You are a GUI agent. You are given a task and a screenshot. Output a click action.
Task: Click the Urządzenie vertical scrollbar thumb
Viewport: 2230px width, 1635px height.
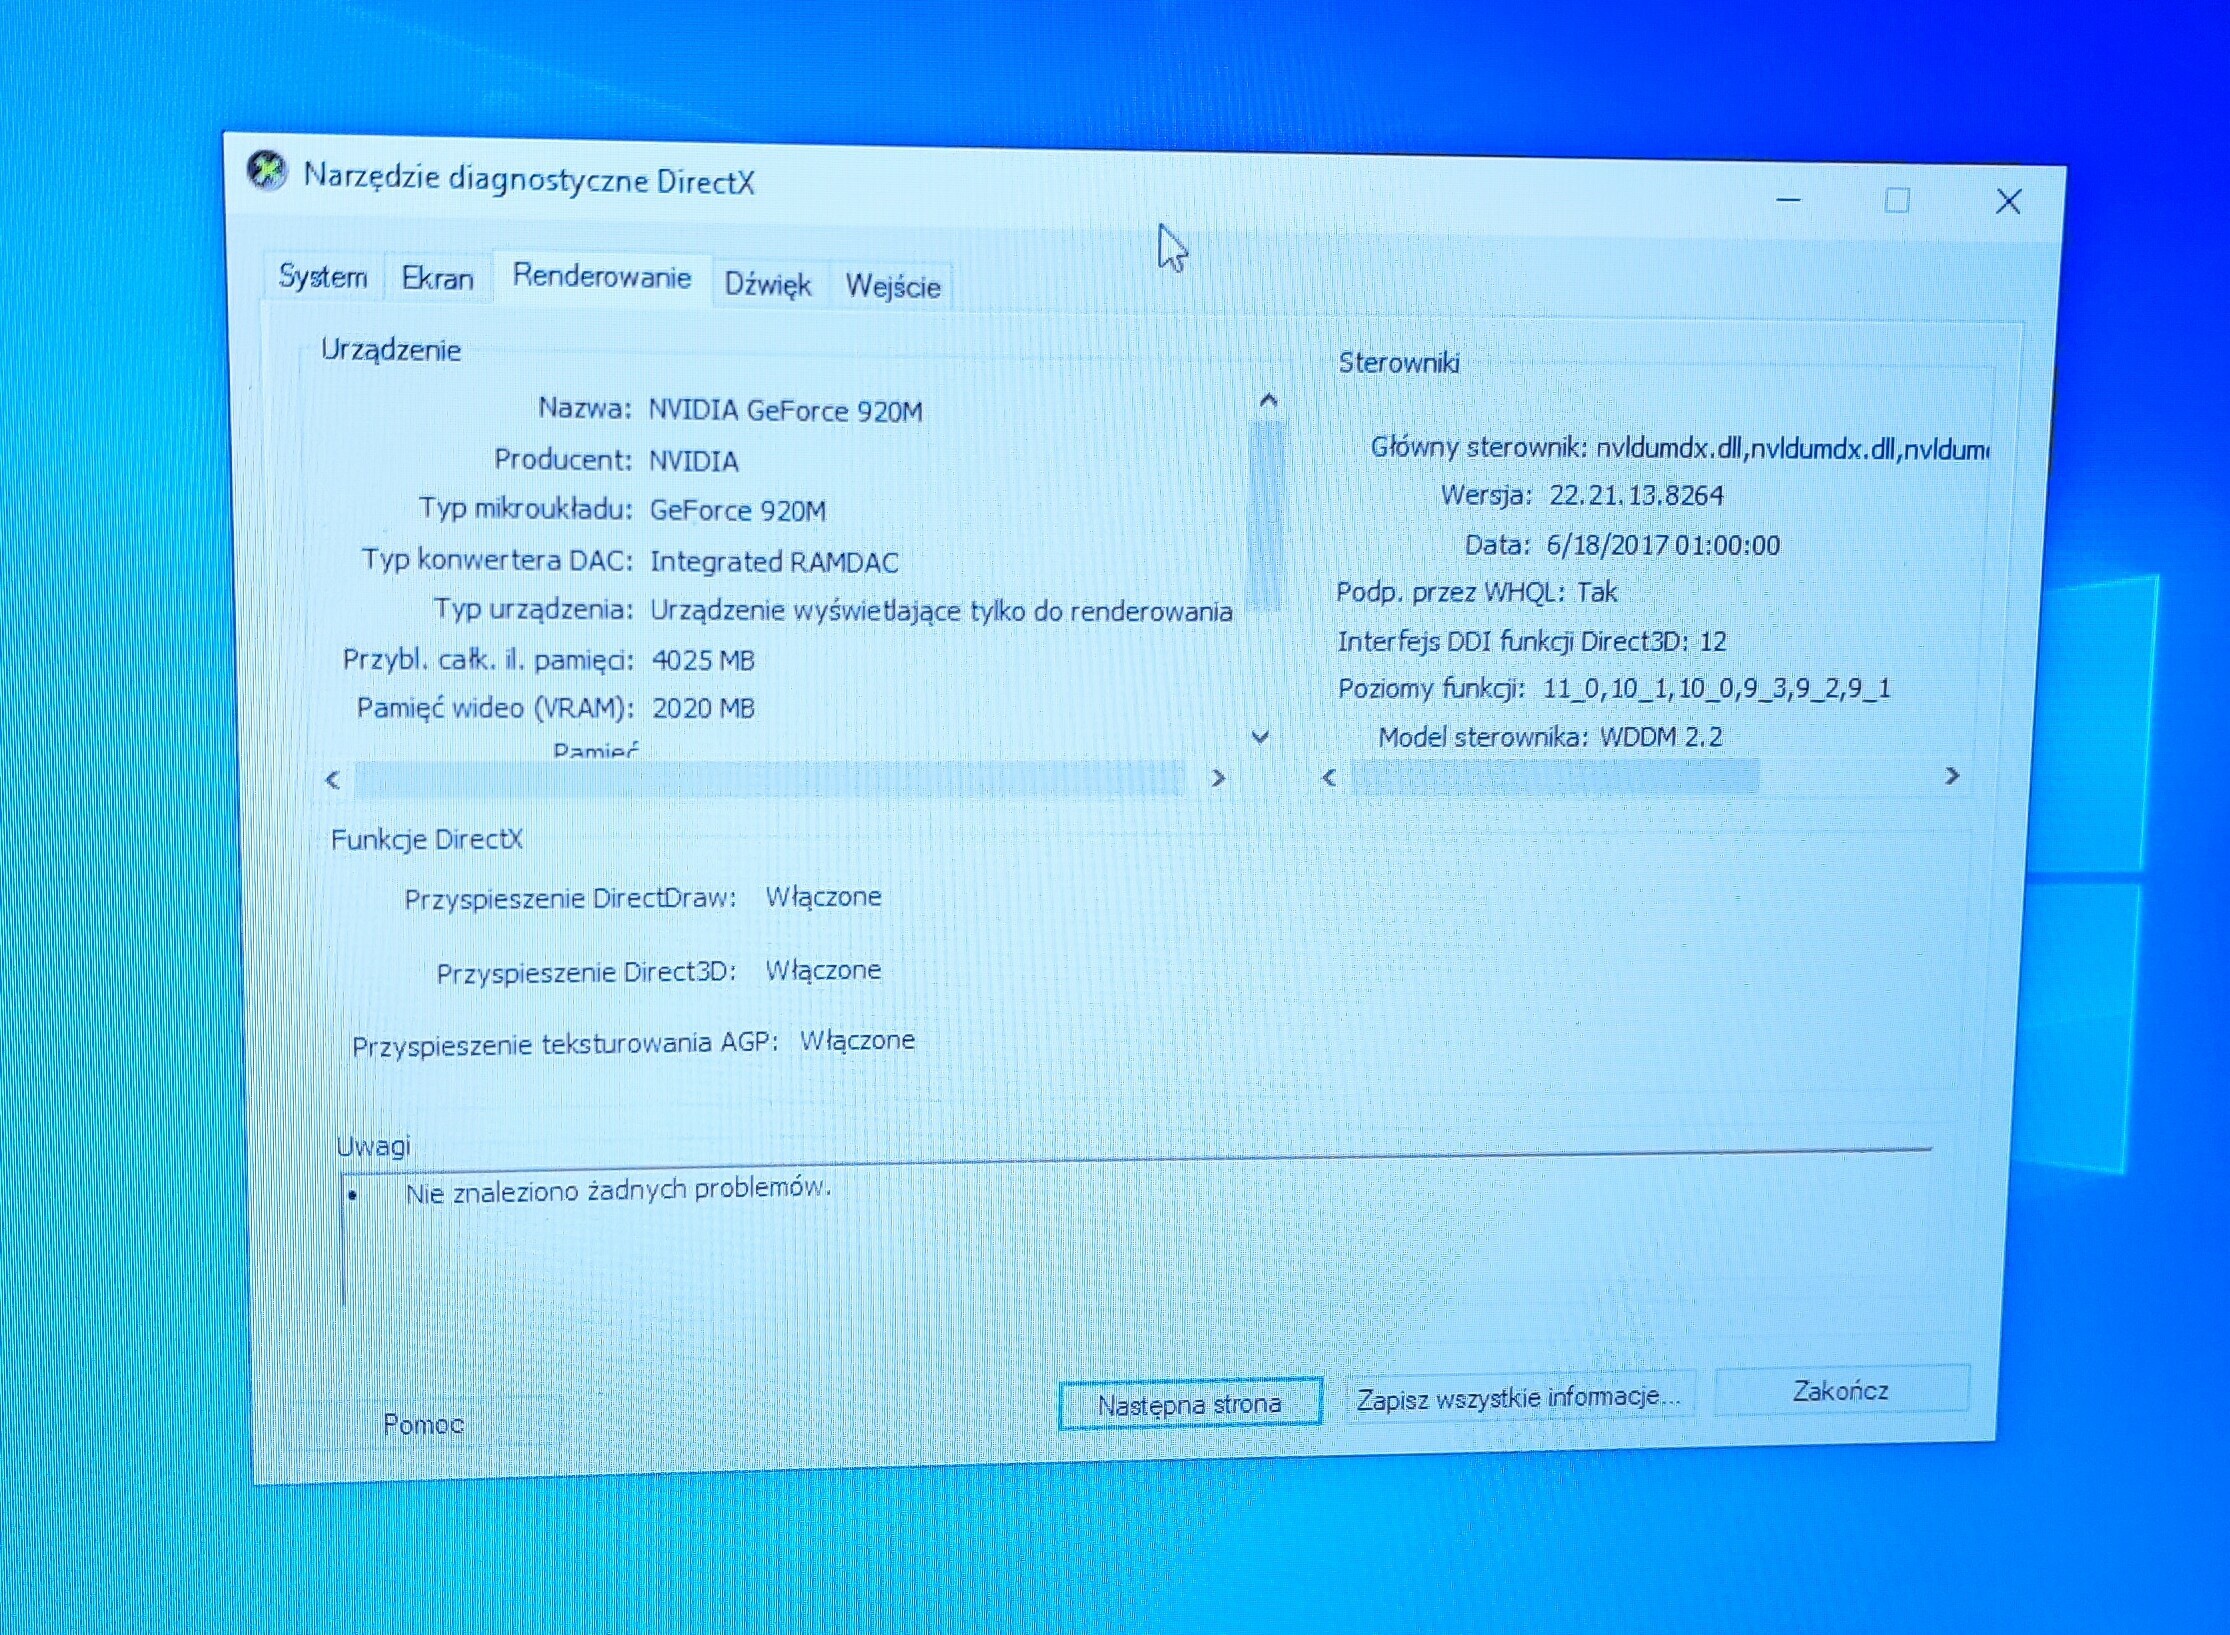(x=1267, y=514)
